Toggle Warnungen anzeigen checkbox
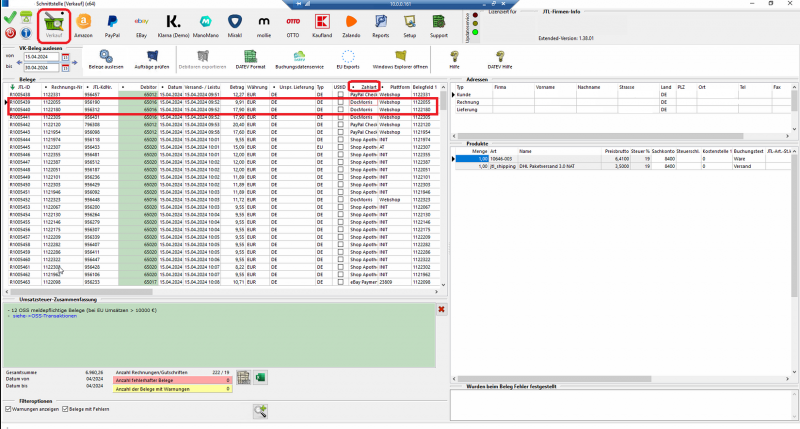This screenshot has width=800, height=429. click(10, 409)
